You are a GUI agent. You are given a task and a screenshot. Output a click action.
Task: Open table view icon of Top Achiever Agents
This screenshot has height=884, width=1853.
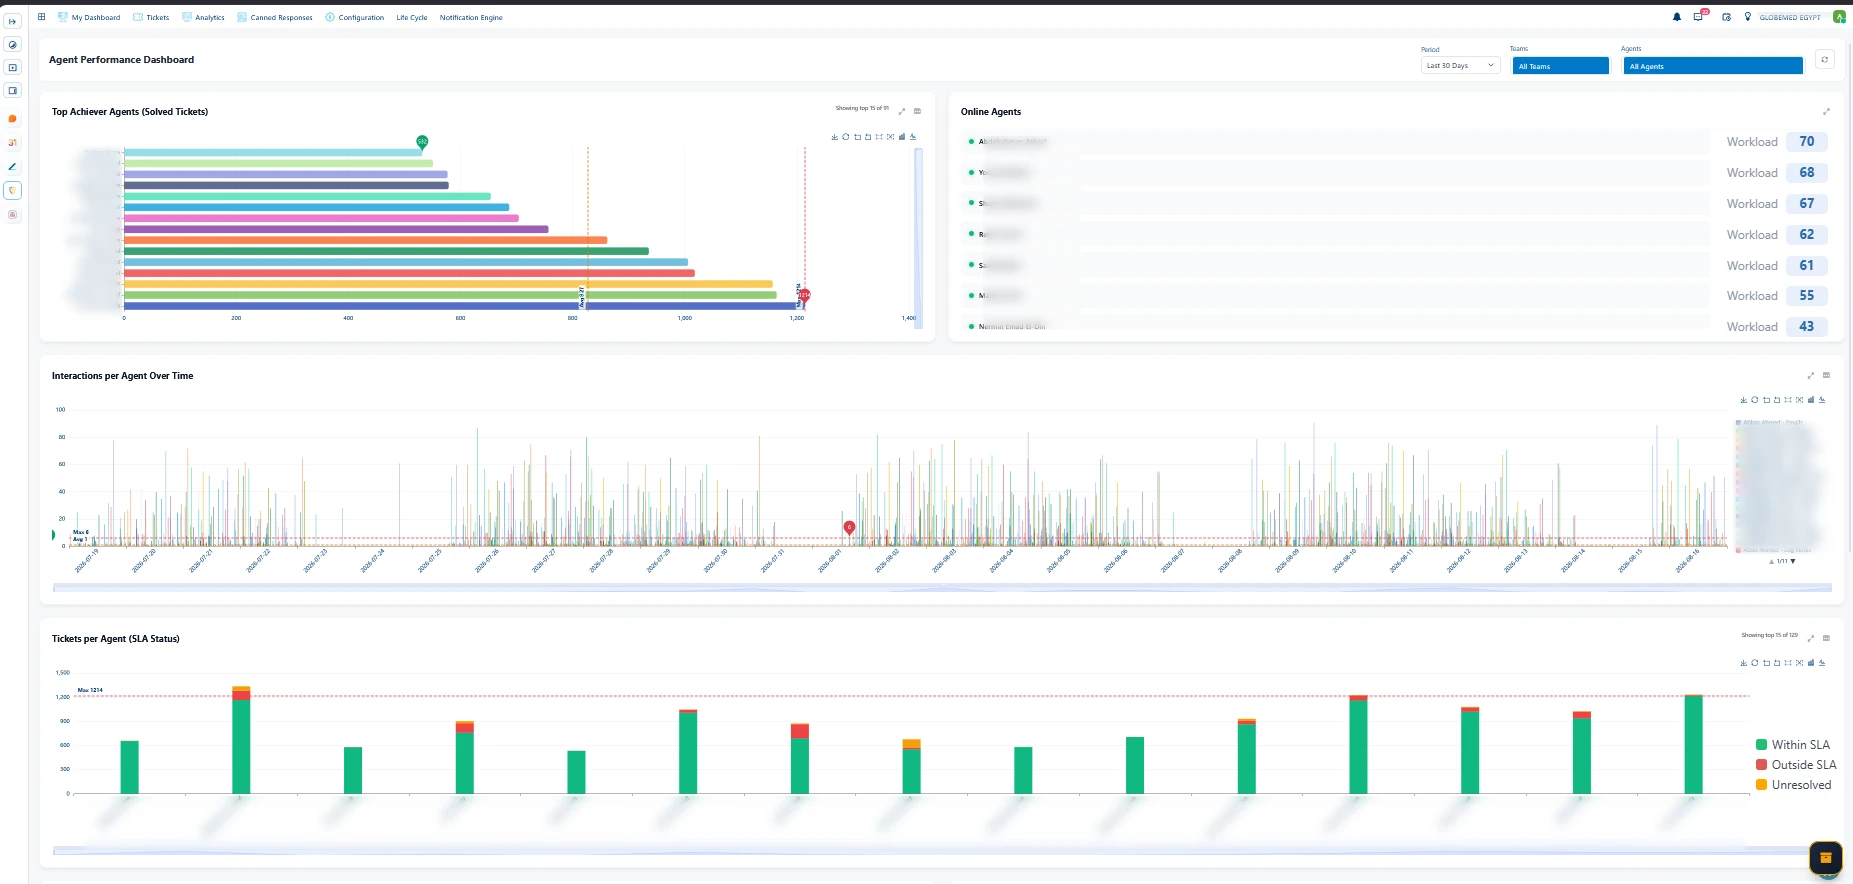917,111
